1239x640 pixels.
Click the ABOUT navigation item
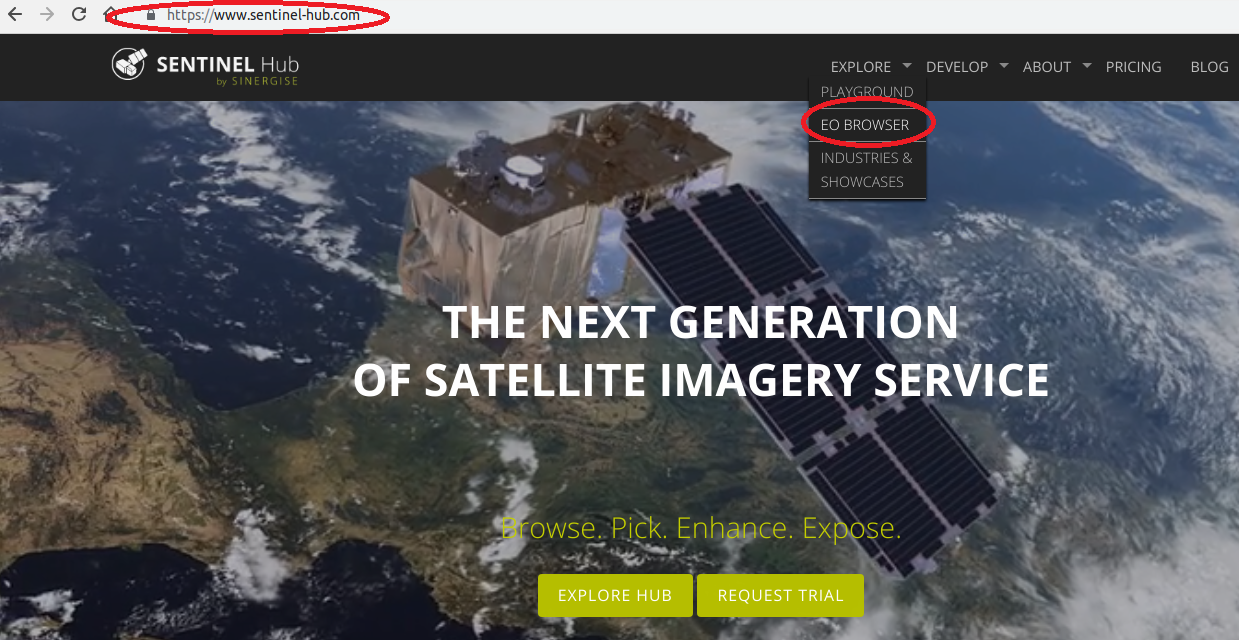1047,67
